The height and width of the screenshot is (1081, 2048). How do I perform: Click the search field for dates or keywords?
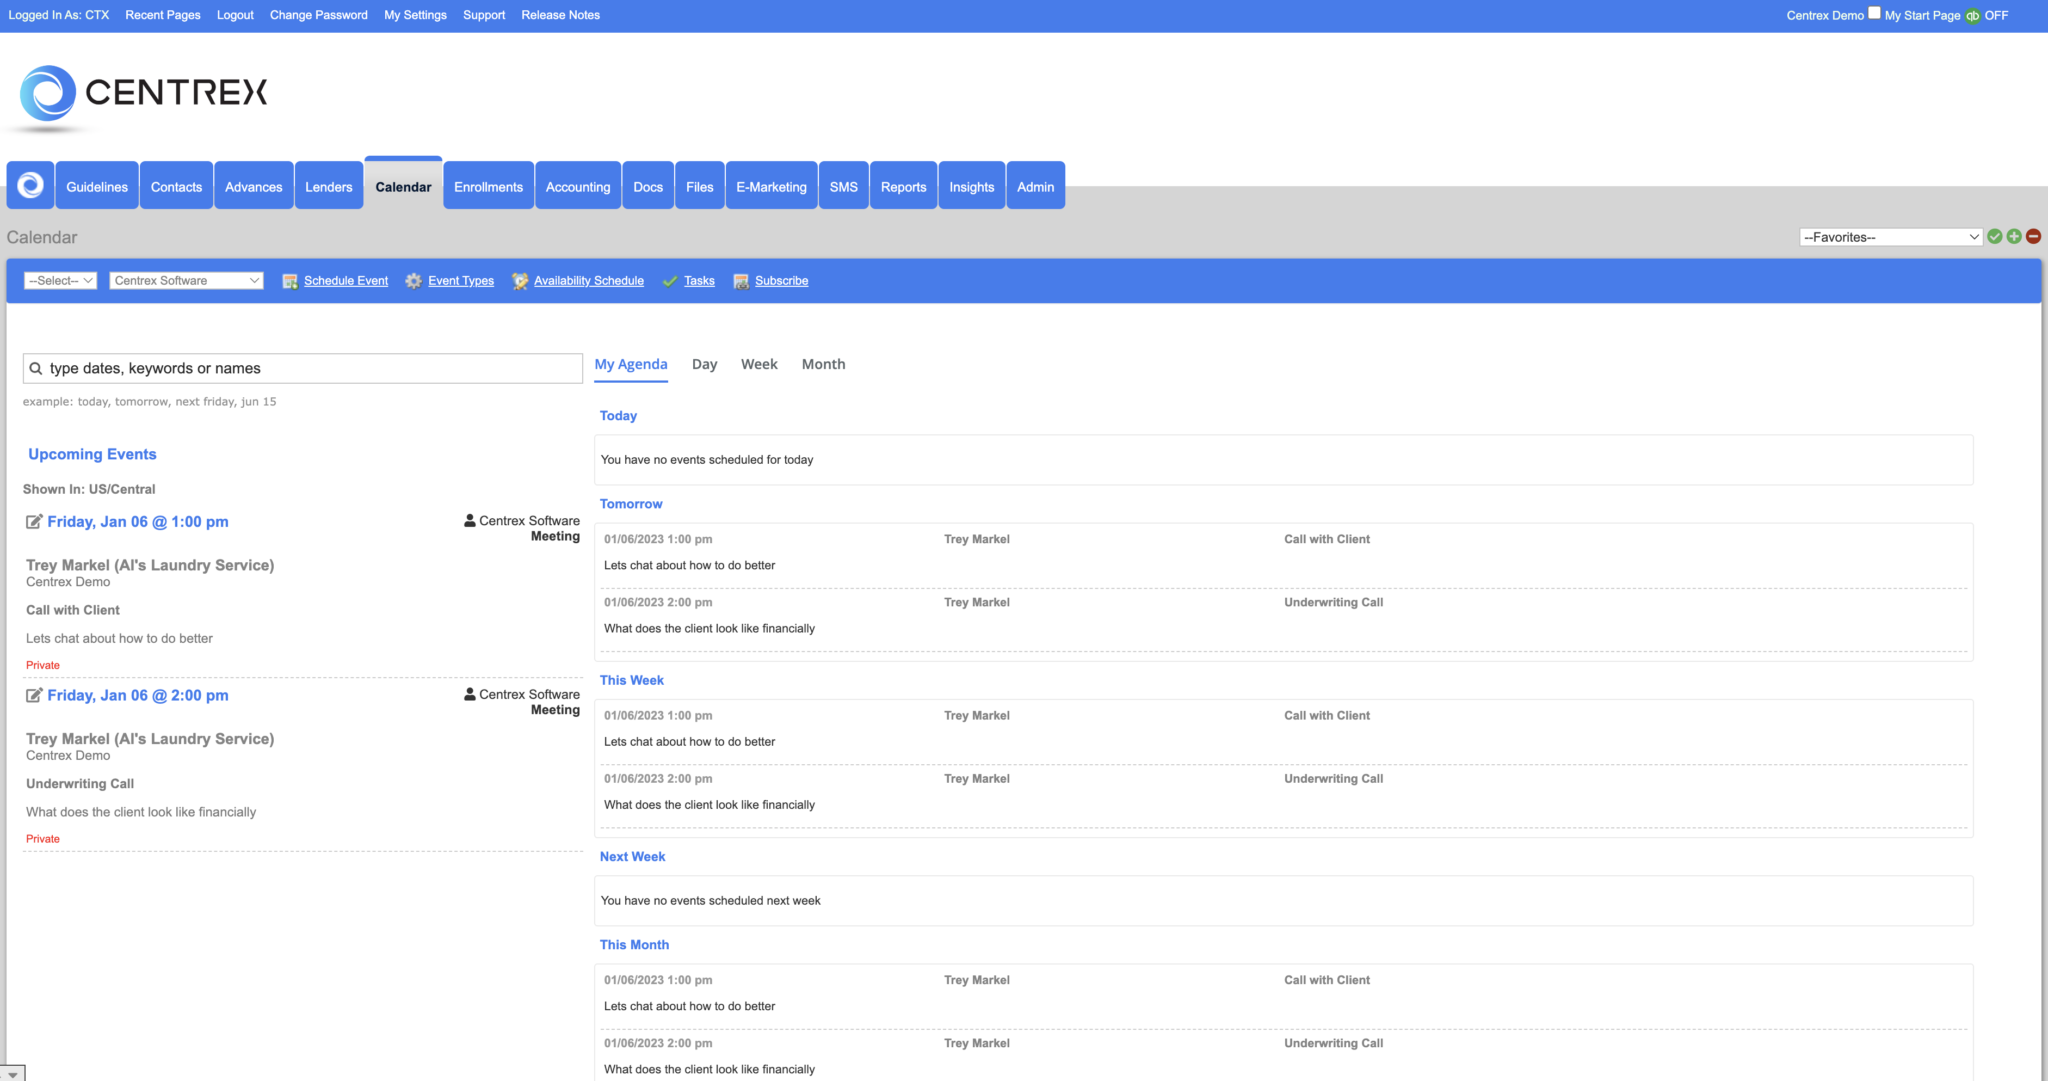tap(302, 368)
